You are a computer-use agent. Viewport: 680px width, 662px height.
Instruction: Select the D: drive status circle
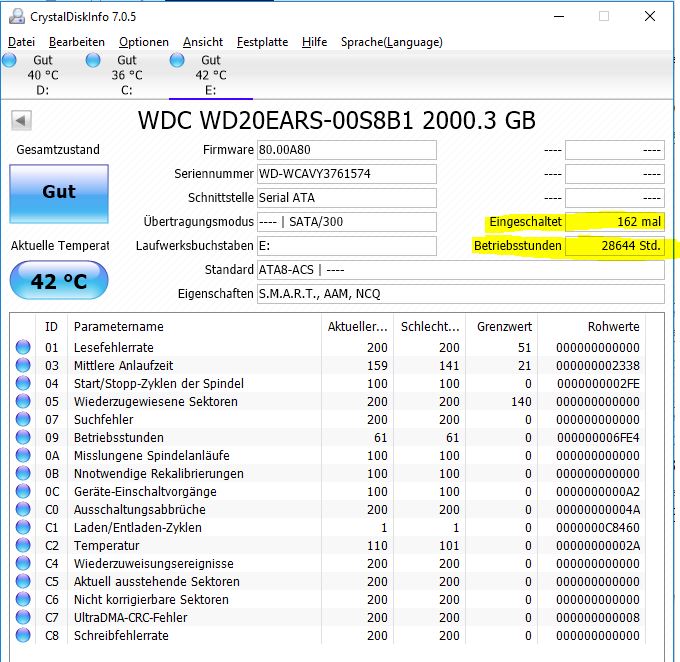coord(9,60)
